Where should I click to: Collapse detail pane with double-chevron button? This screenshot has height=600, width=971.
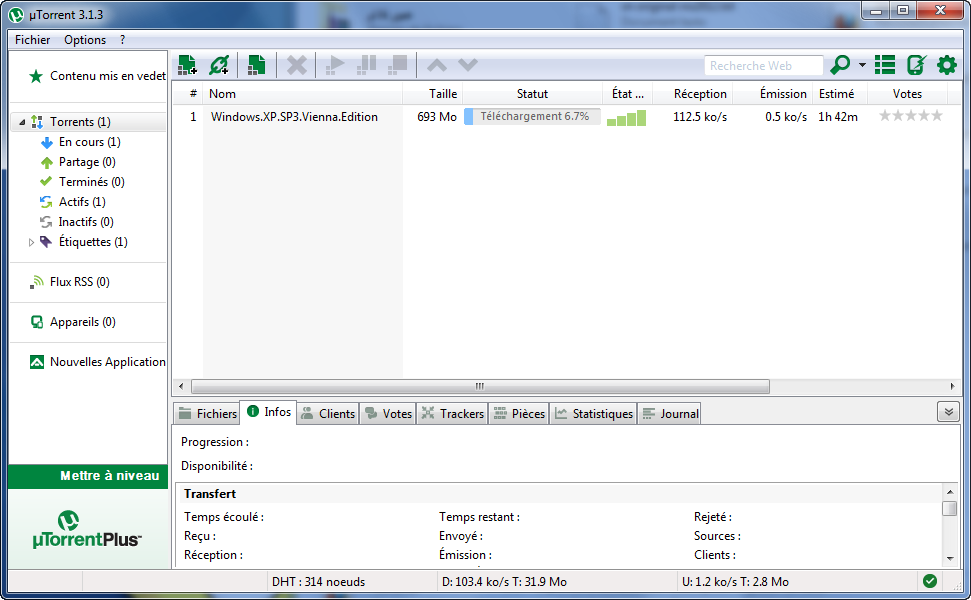948,412
